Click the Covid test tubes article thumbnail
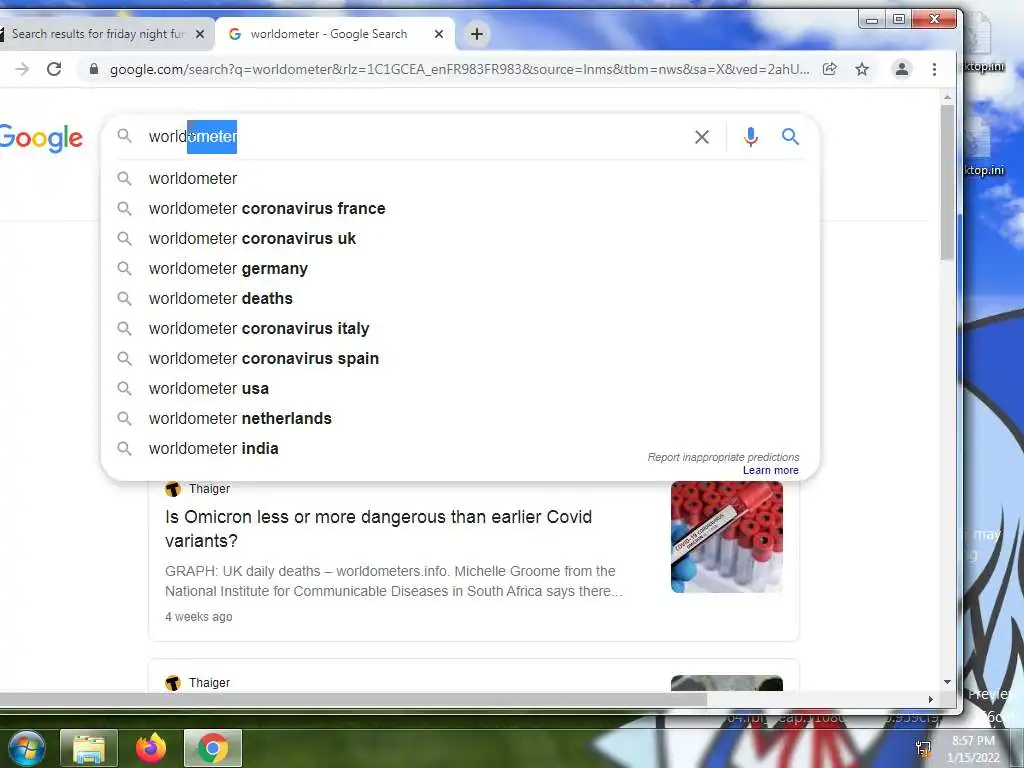This screenshot has height=768, width=1024. click(x=727, y=537)
